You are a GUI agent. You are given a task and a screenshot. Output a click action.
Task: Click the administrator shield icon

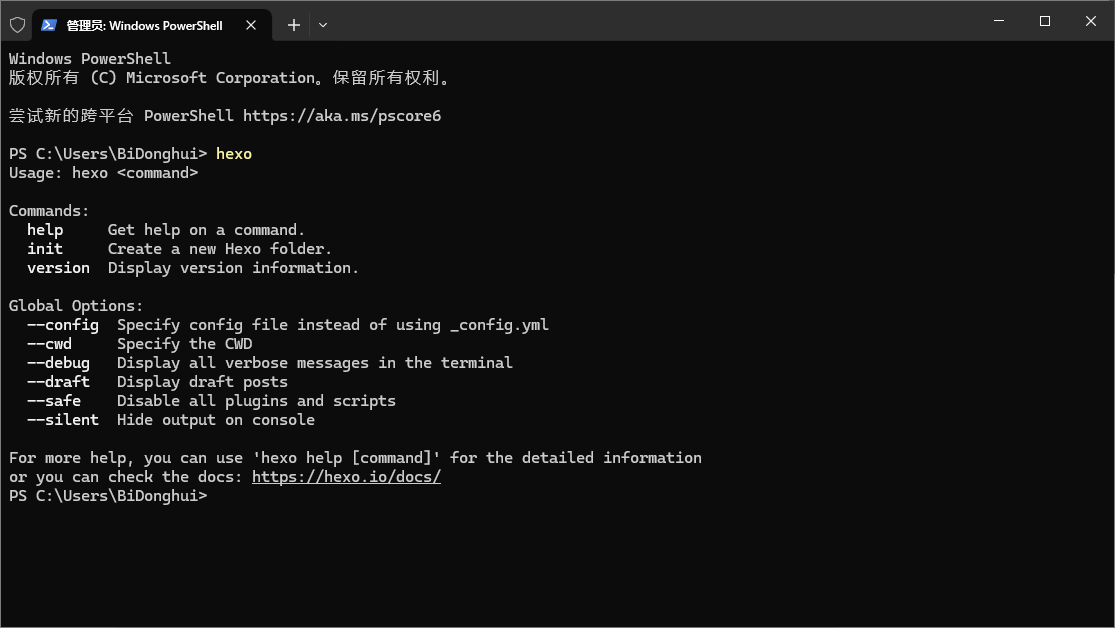17,25
